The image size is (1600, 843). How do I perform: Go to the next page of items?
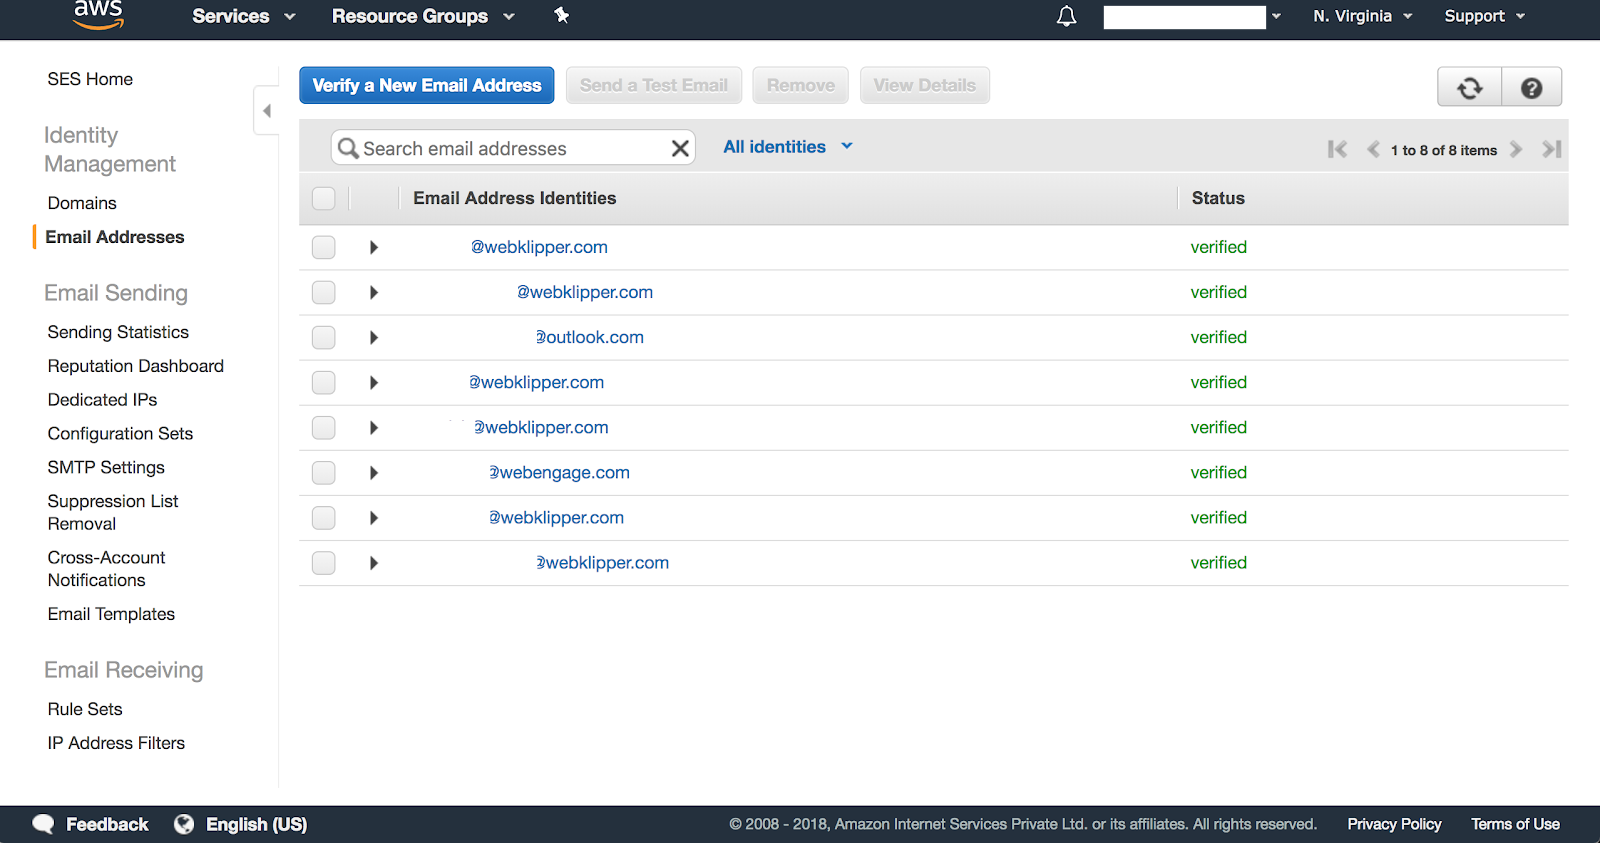tap(1516, 150)
